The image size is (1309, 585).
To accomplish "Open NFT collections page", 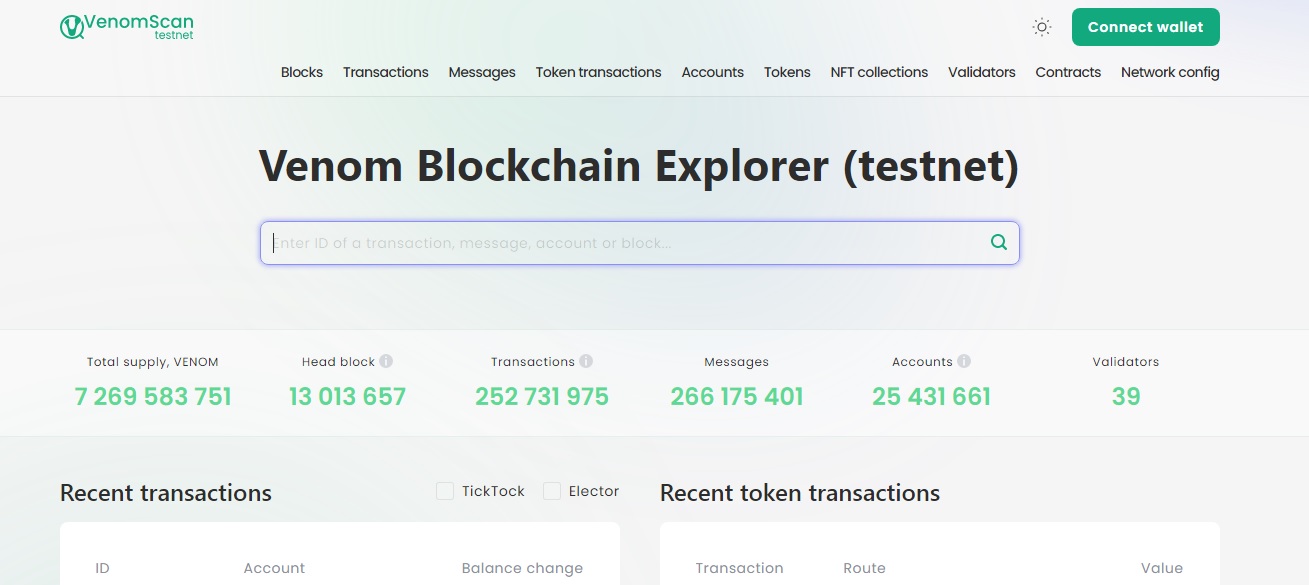I will tap(879, 72).
